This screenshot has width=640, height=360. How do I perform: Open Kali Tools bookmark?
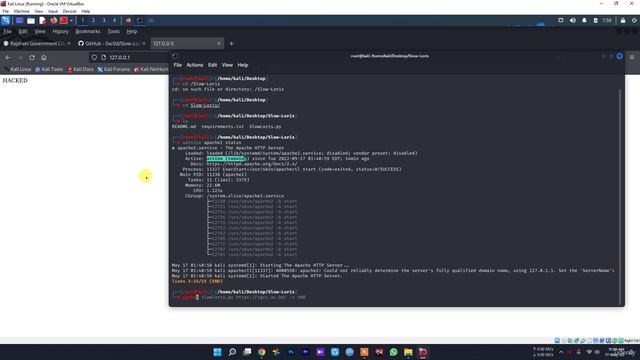click(49, 69)
